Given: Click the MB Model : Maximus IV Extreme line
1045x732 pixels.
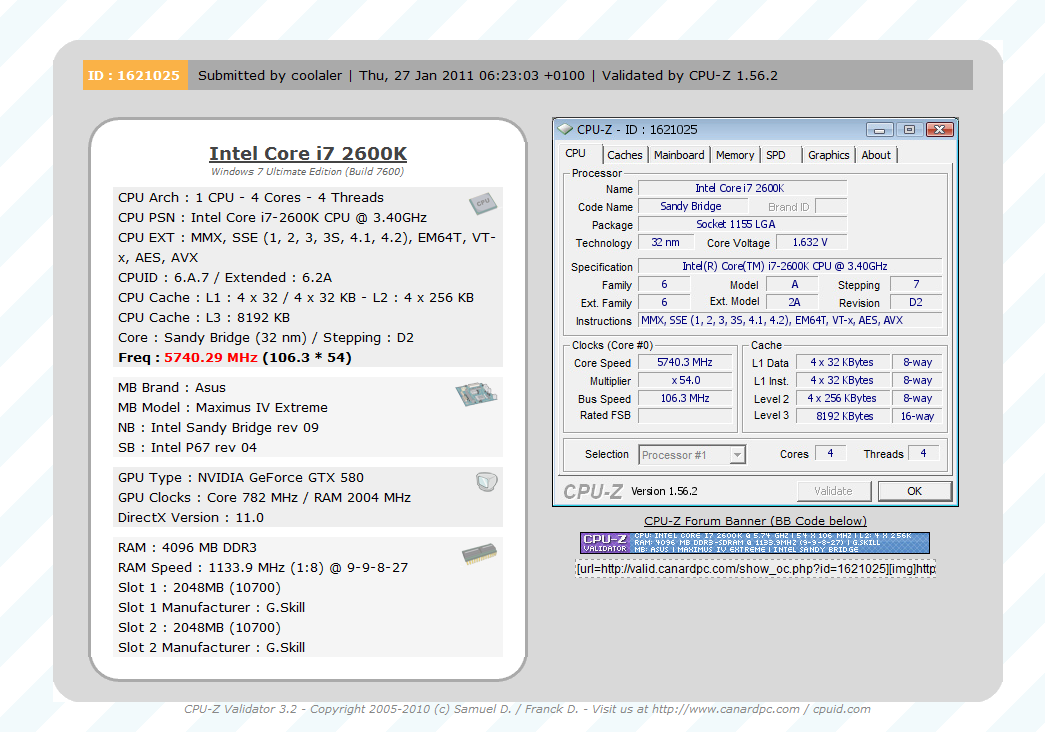Looking at the screenshot, I should [223, 407].
